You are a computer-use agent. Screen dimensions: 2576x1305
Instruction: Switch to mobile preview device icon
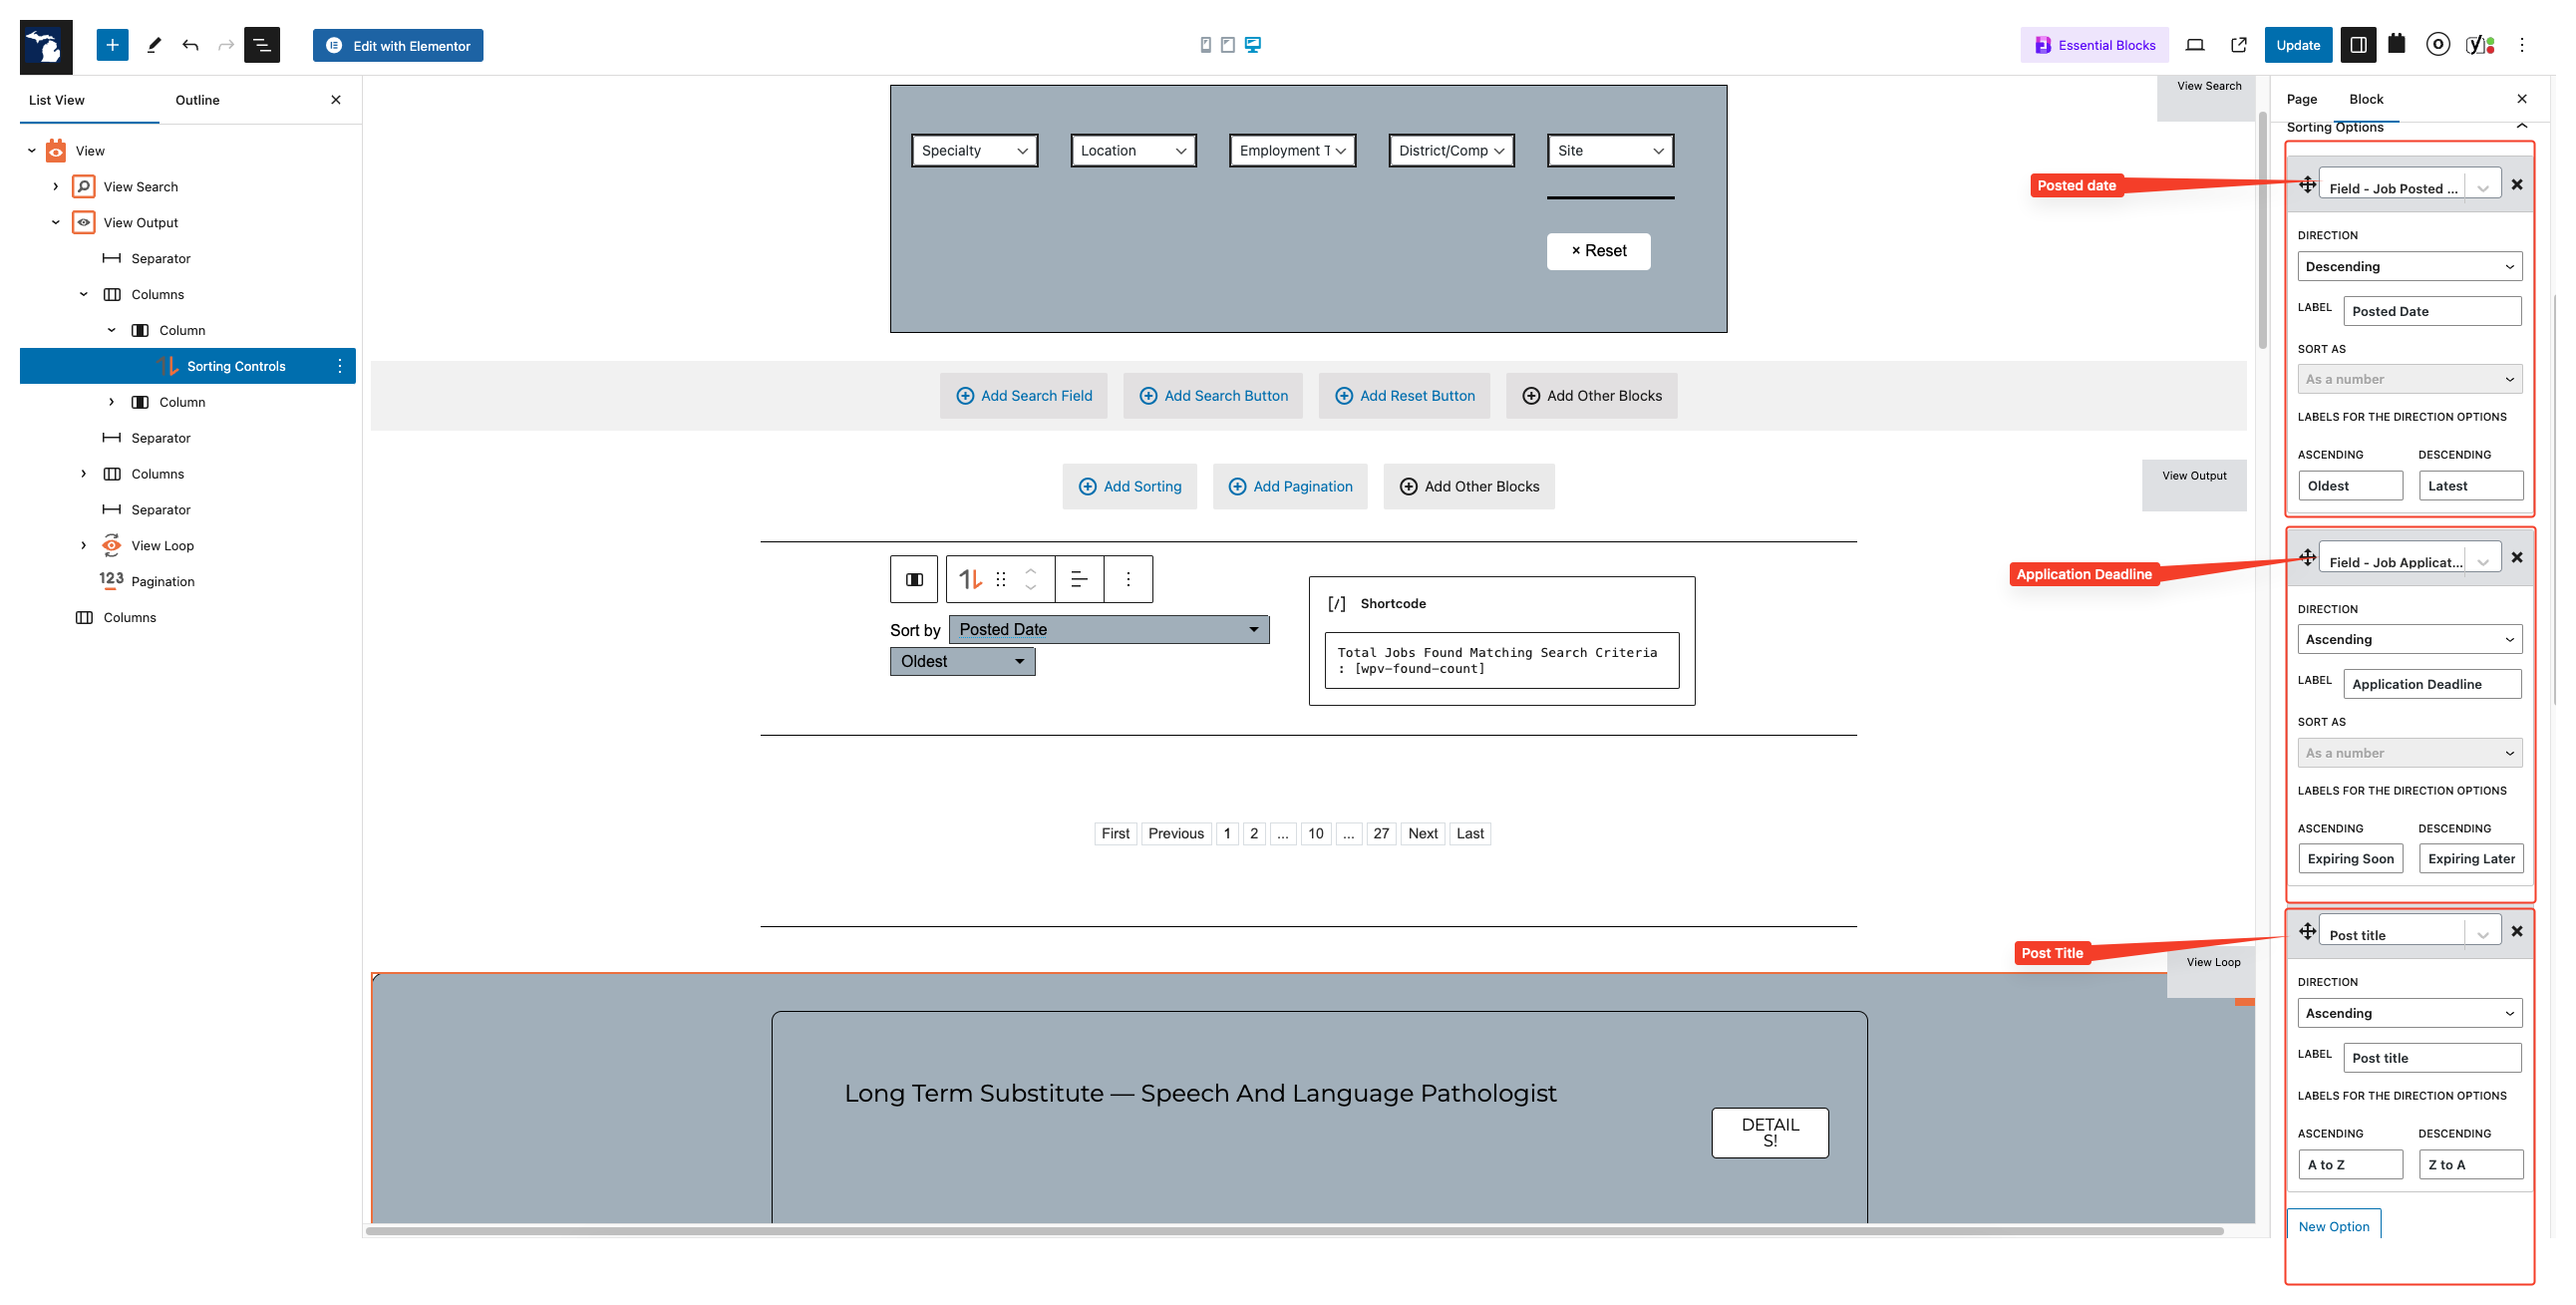pos(1205,45)
